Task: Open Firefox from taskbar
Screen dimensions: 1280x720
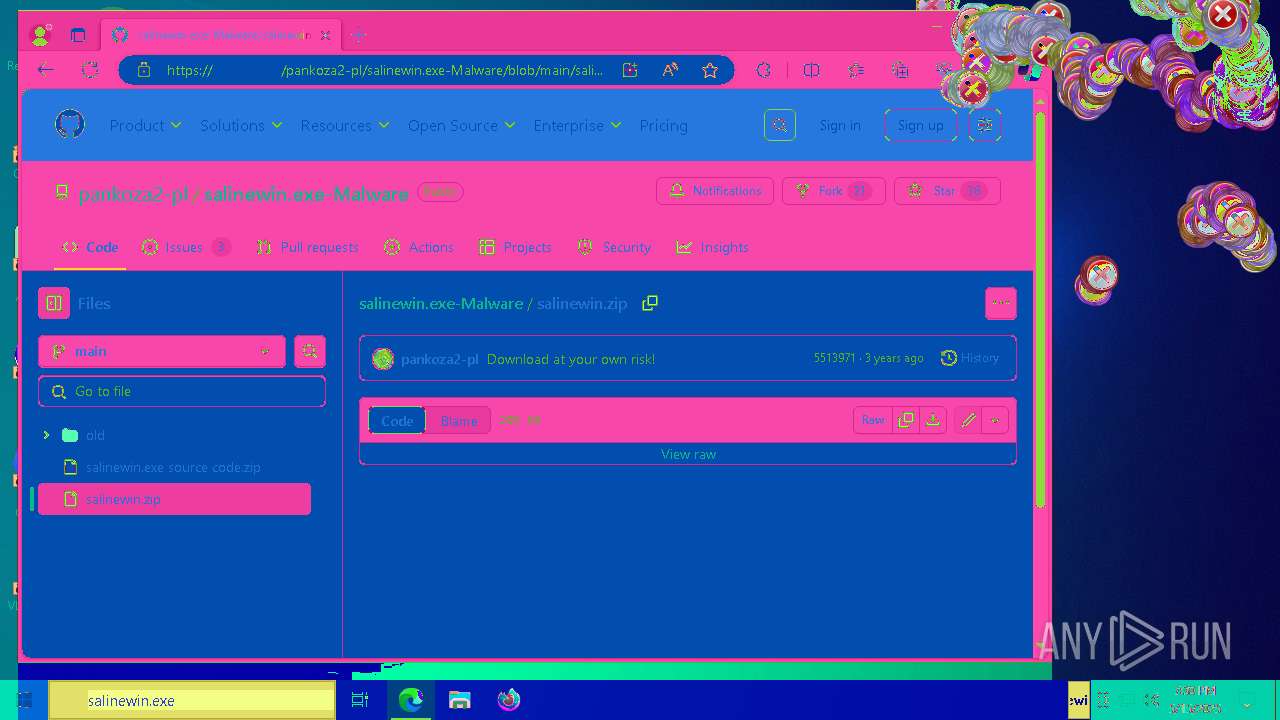Action: [509, 700]
